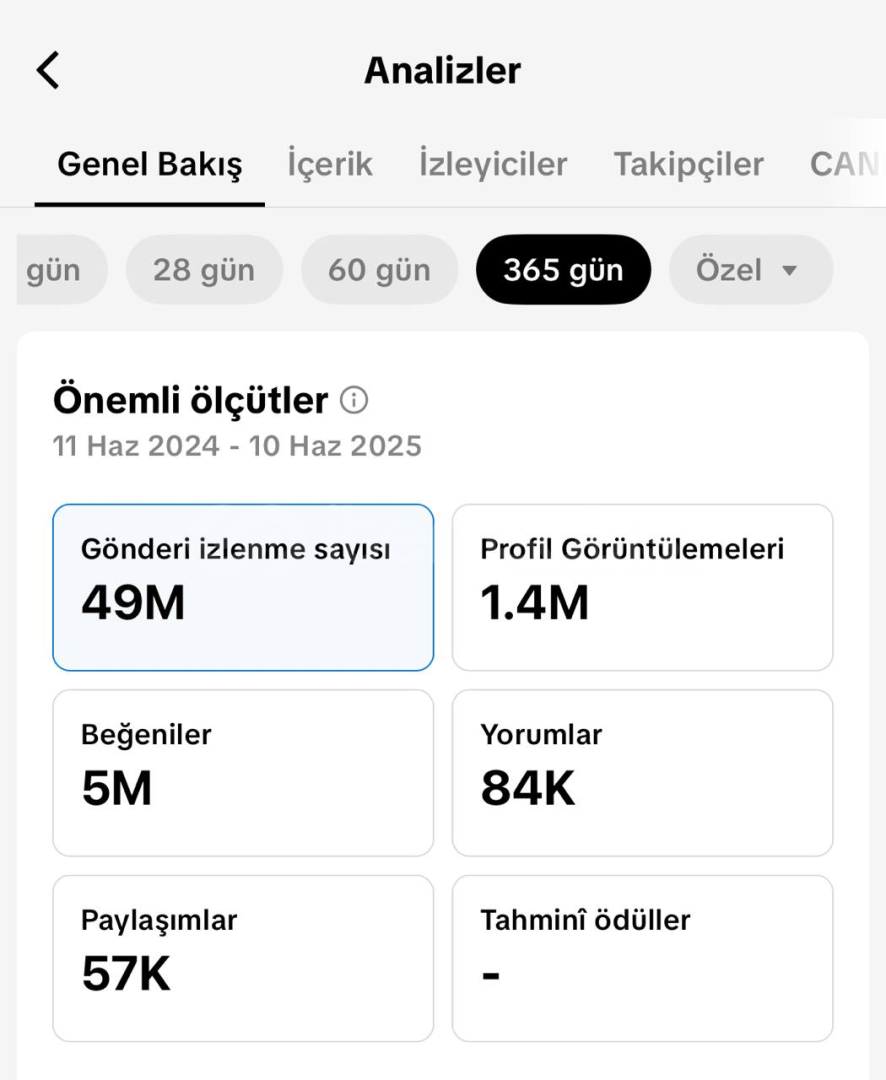Select the 365 gün range chip
886x1080 pixels.
coord(563,269)
